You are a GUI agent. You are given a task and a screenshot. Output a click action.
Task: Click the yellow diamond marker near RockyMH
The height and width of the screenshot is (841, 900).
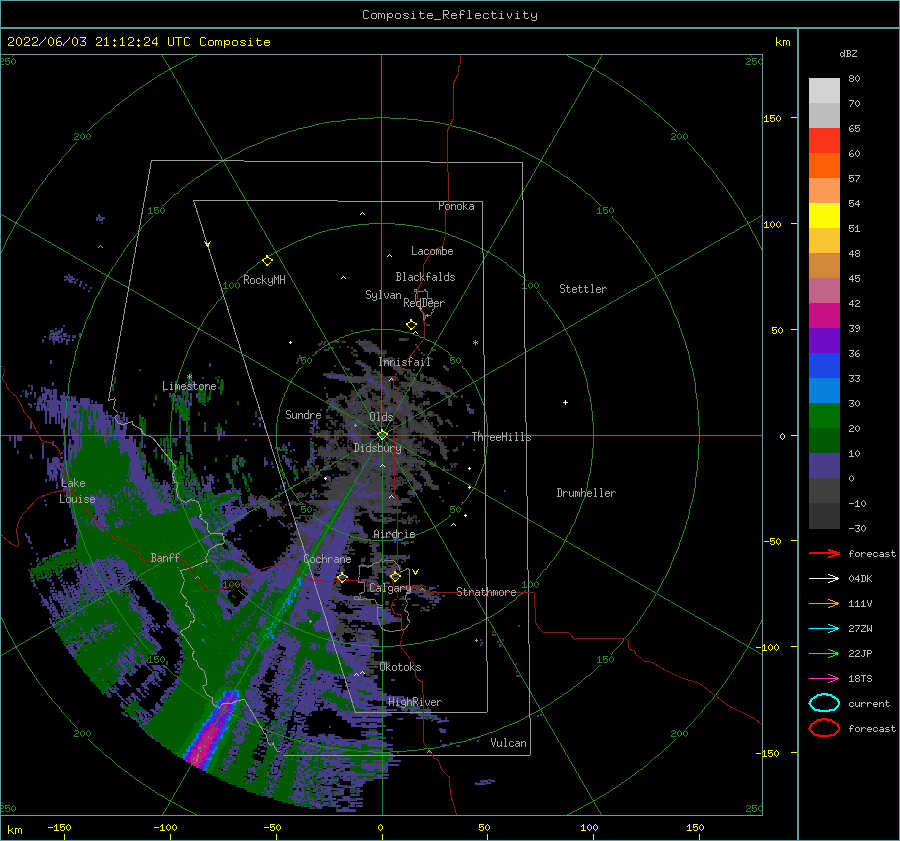coord(267,261)
